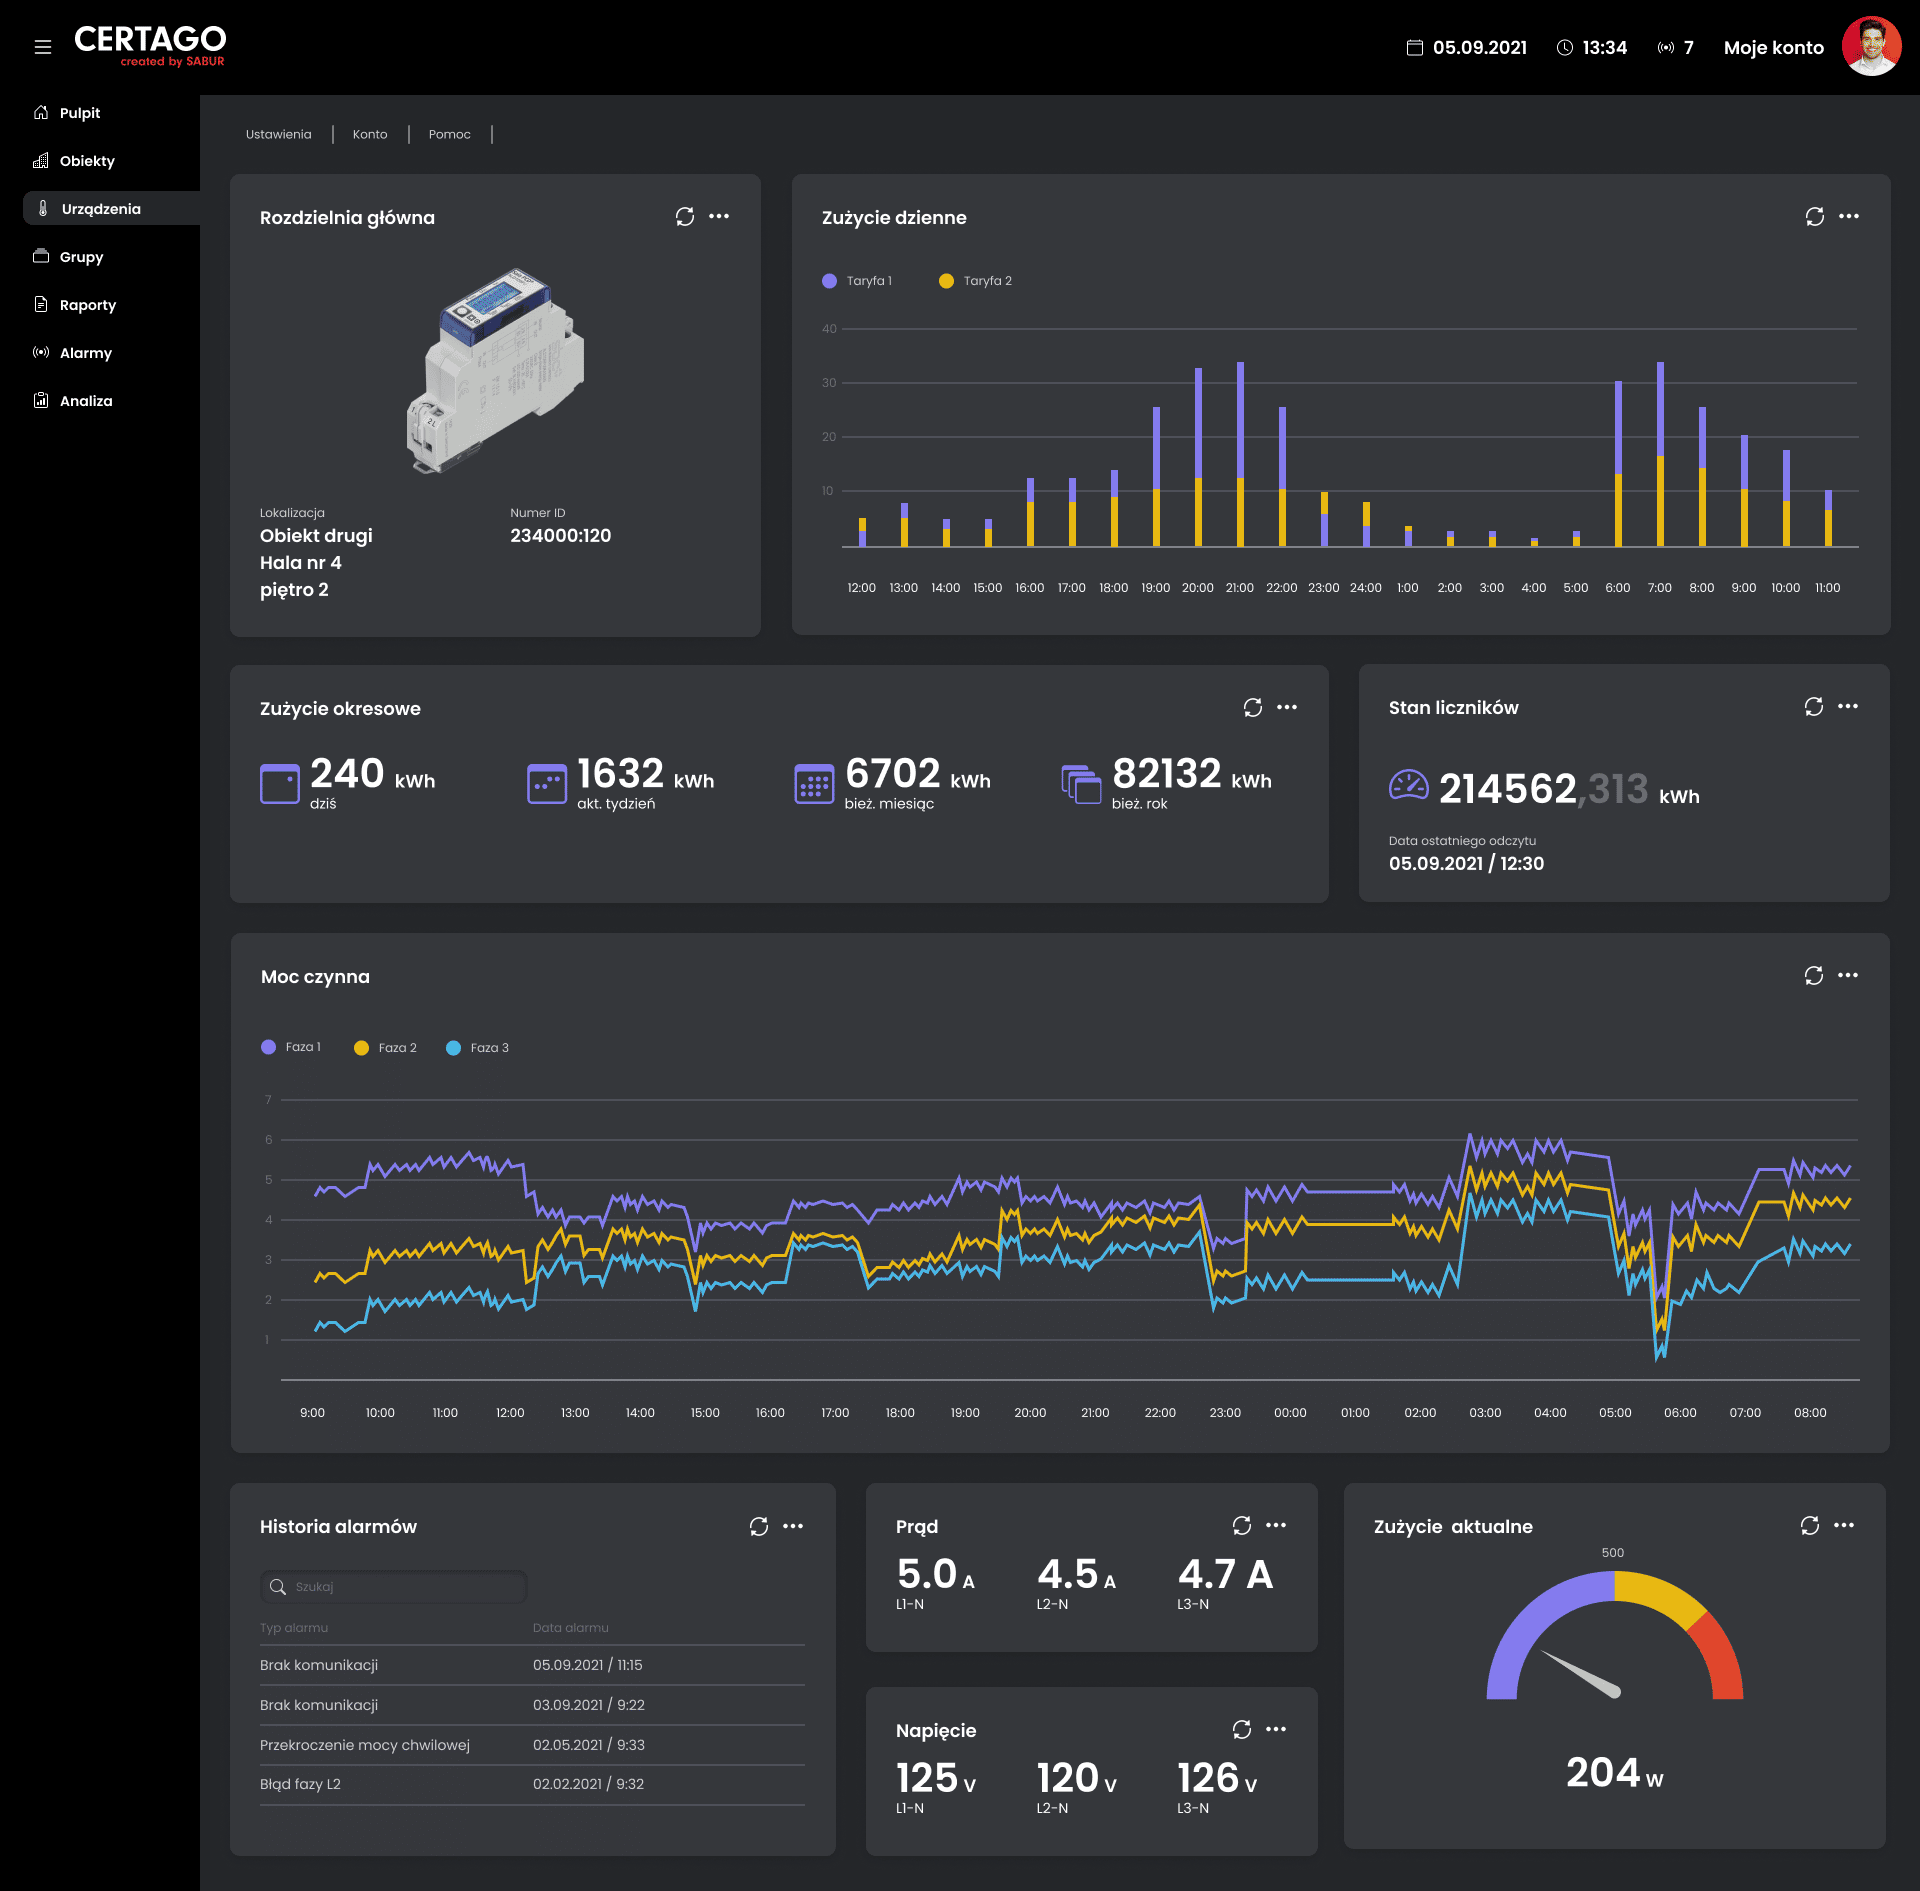Image resolution: width=1920 pixels, height=1891 pixels.
Task: Open more options for Zużycie aktualne
Action: (x=1844, y=1526)
